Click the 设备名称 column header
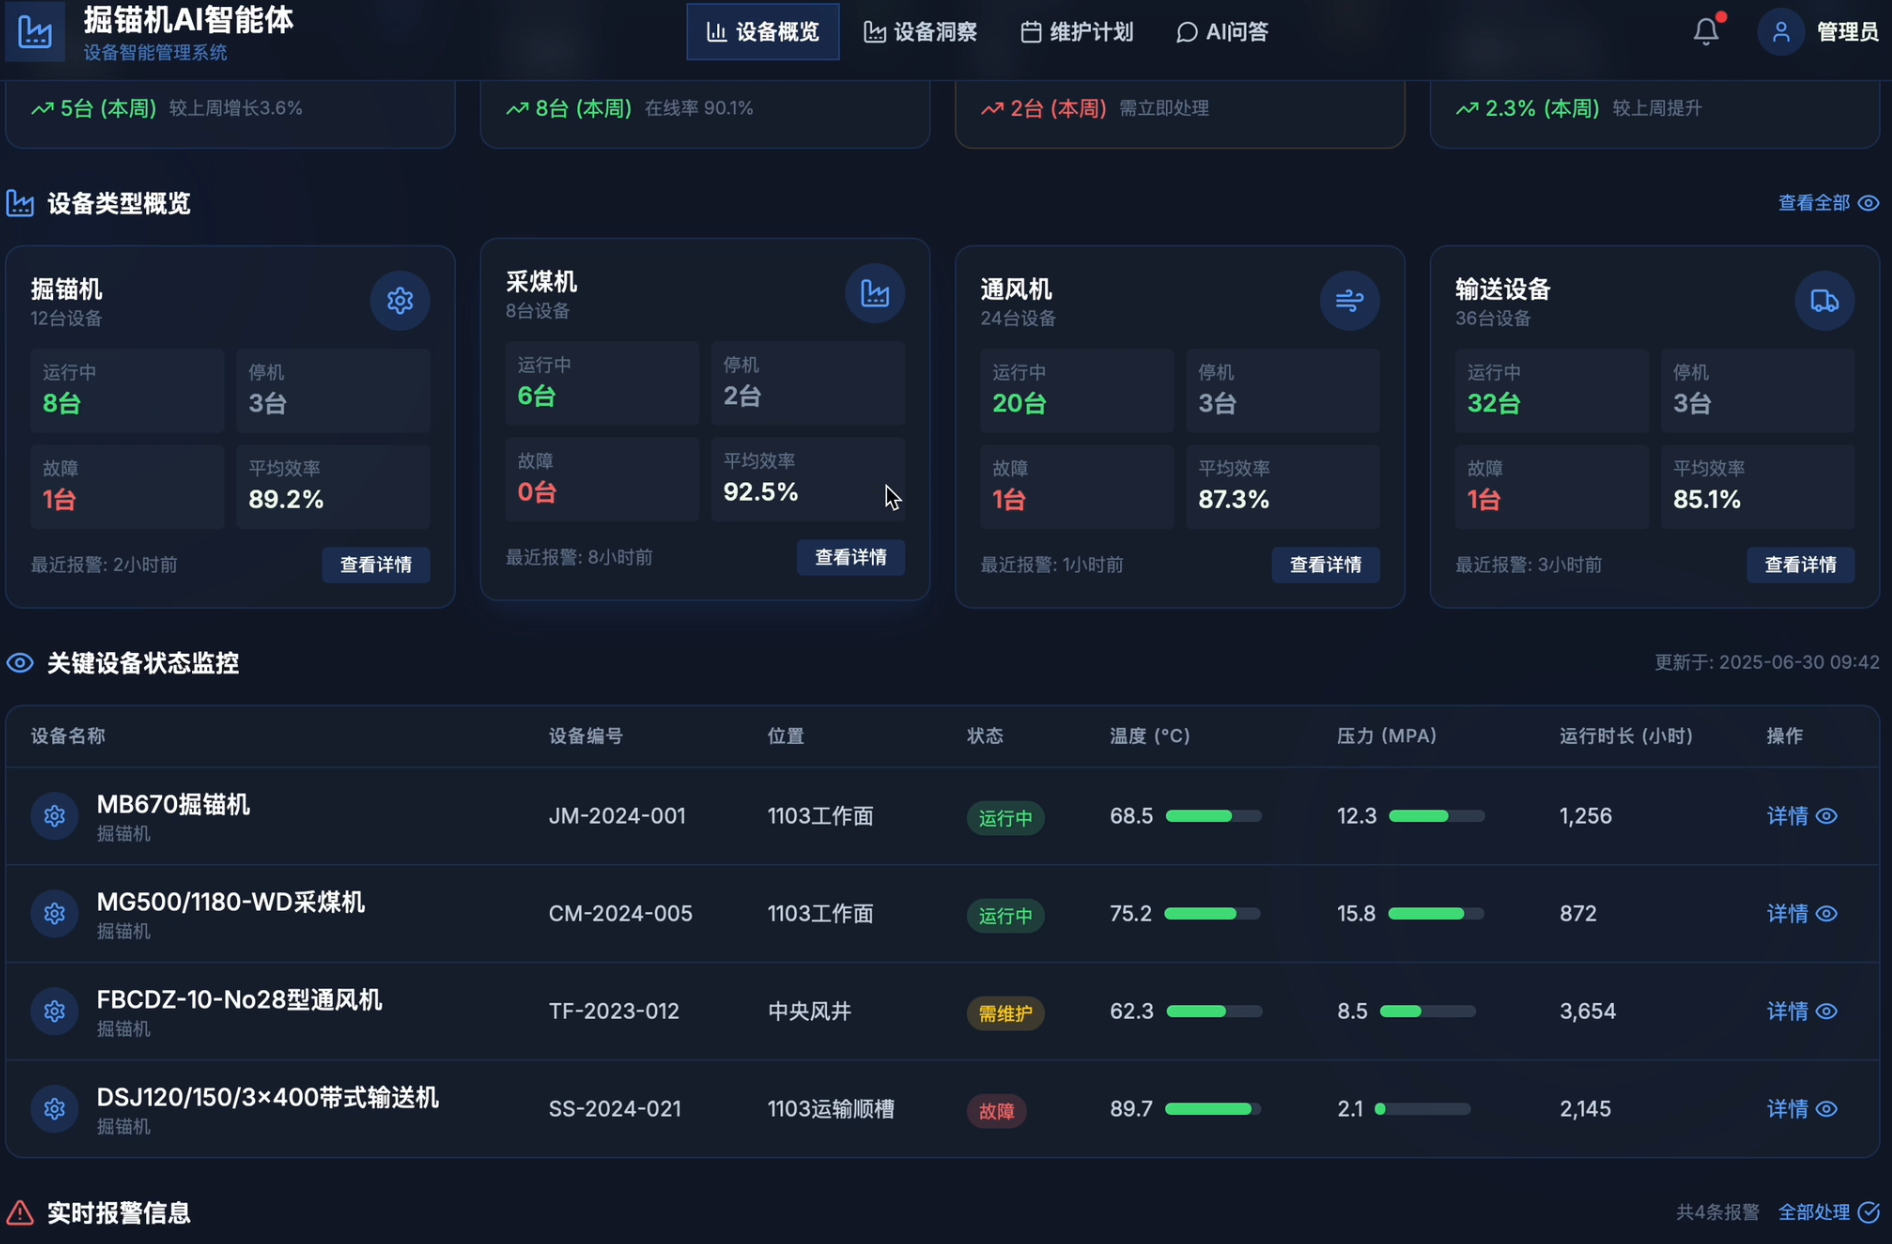 point(68,736)
